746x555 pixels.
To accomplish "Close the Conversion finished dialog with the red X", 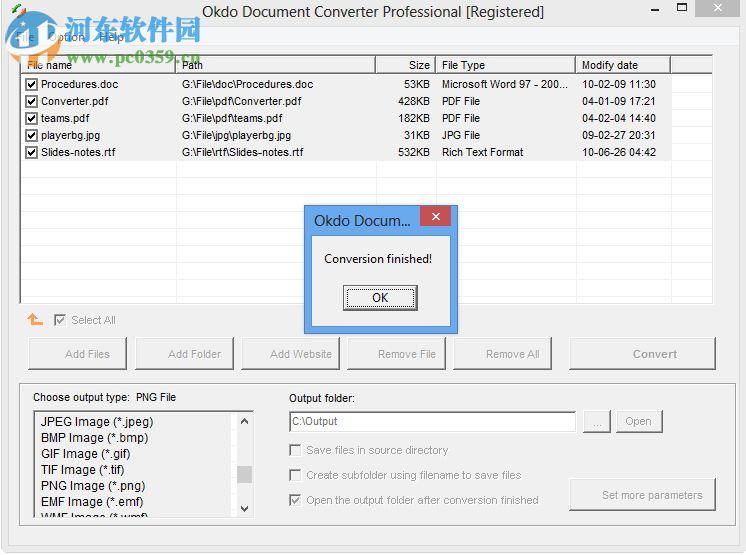I will click(435, 216).
